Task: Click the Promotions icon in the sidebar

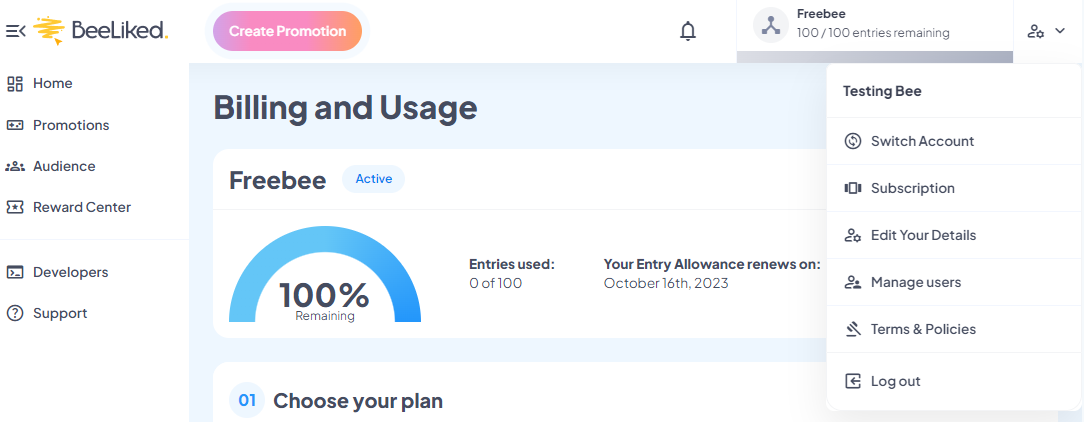Action: [x=15, y=125]
